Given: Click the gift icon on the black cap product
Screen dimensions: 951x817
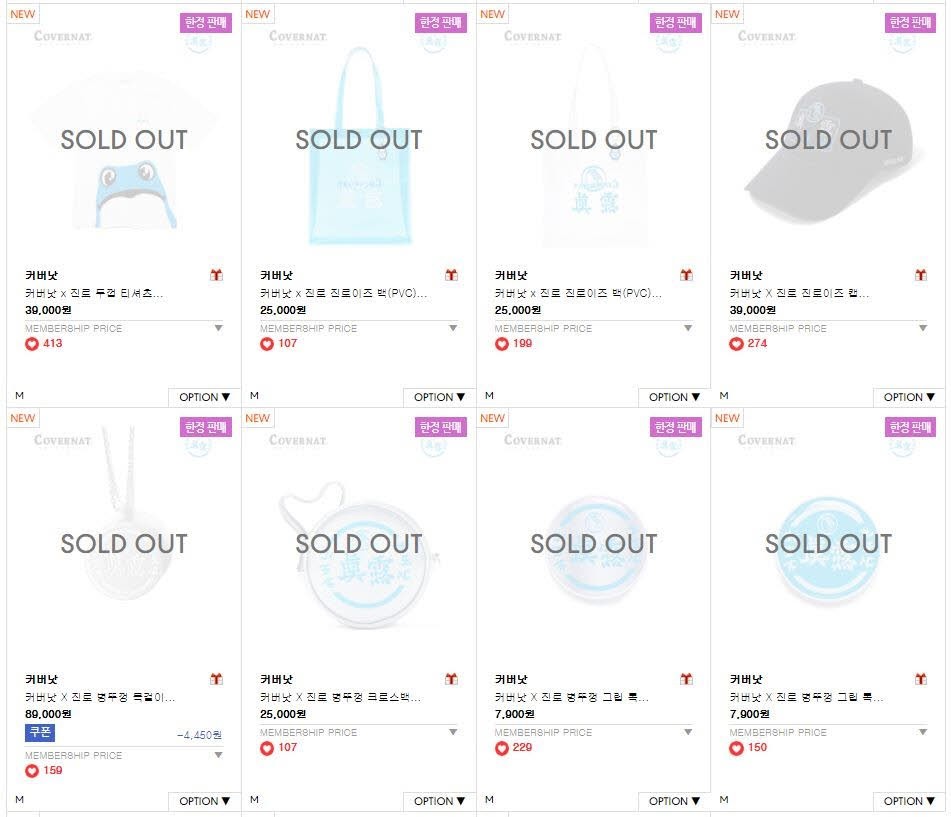Looking at the screenshot, I should (921, 275).
